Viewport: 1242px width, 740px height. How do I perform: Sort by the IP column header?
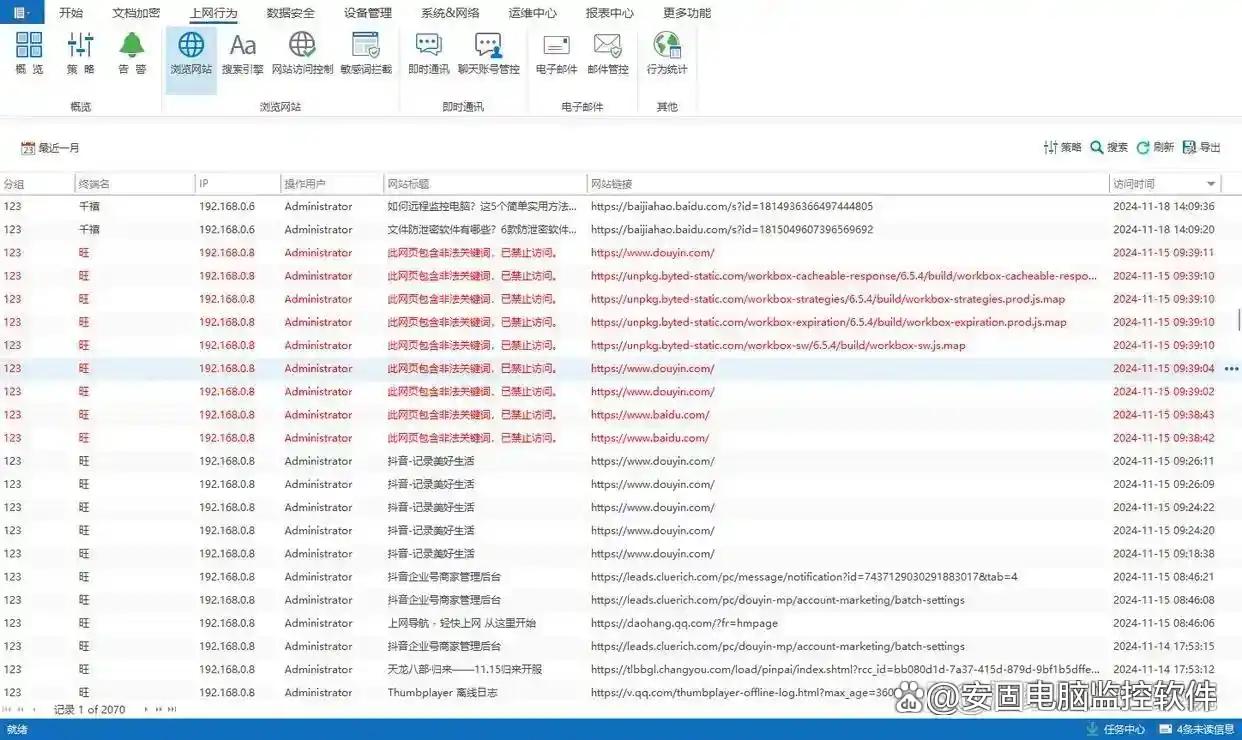click(x=238, y=184)
